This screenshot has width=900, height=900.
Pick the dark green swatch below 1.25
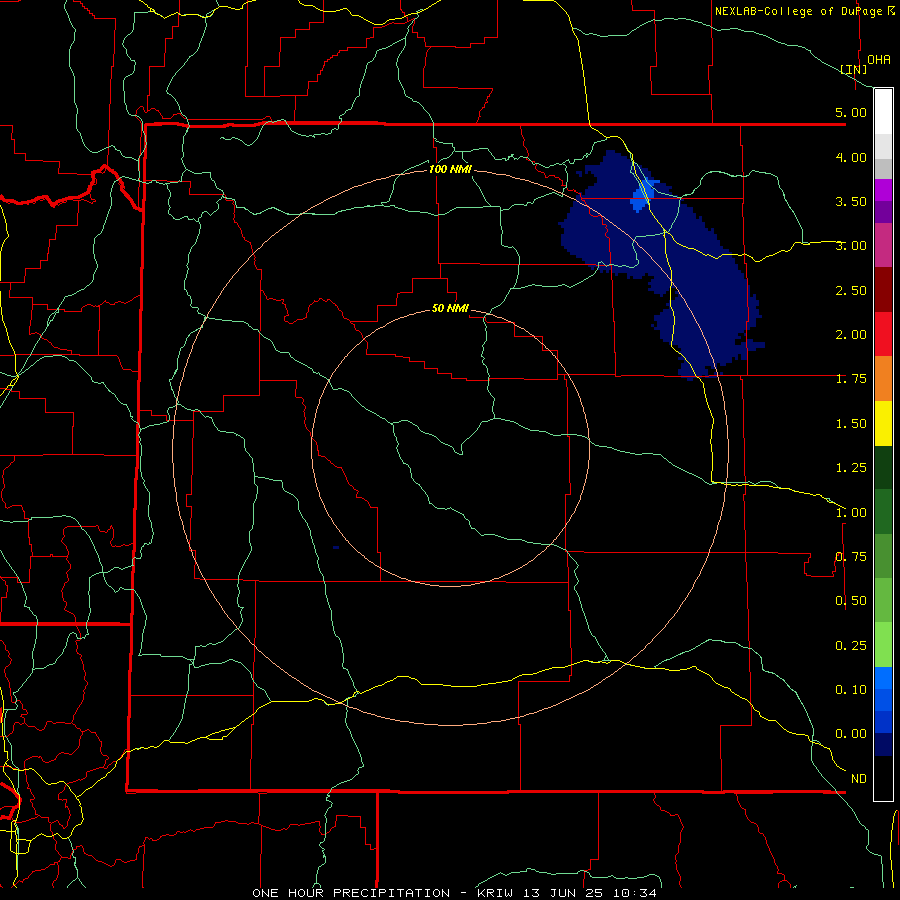point(883,468)
